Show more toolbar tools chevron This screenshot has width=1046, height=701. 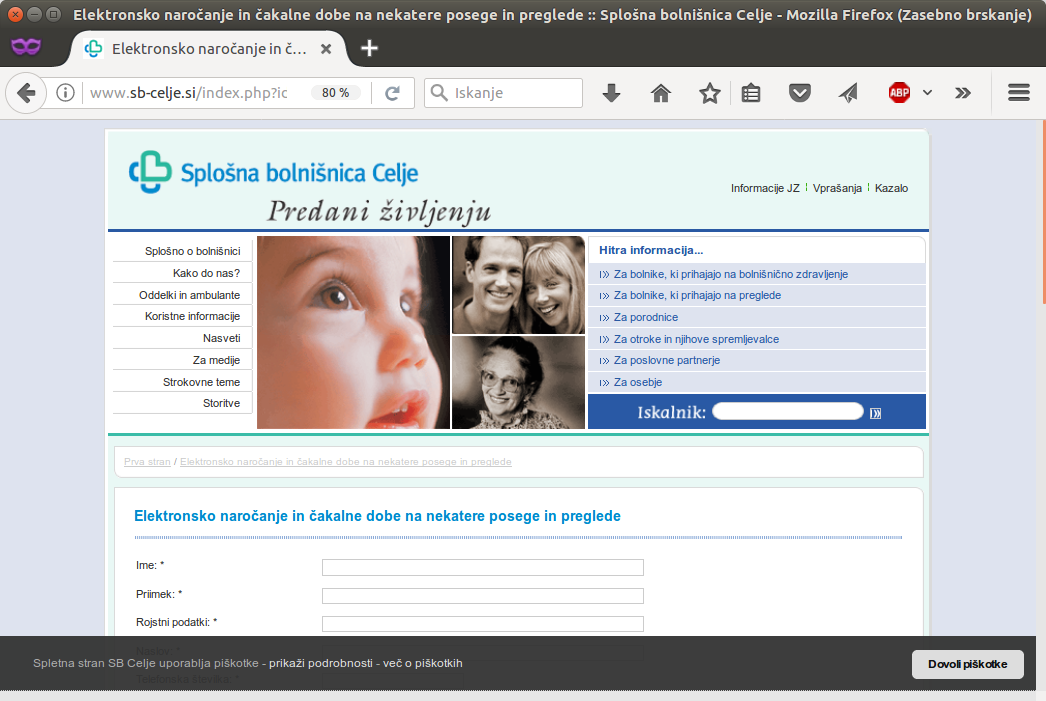[963, 93]
